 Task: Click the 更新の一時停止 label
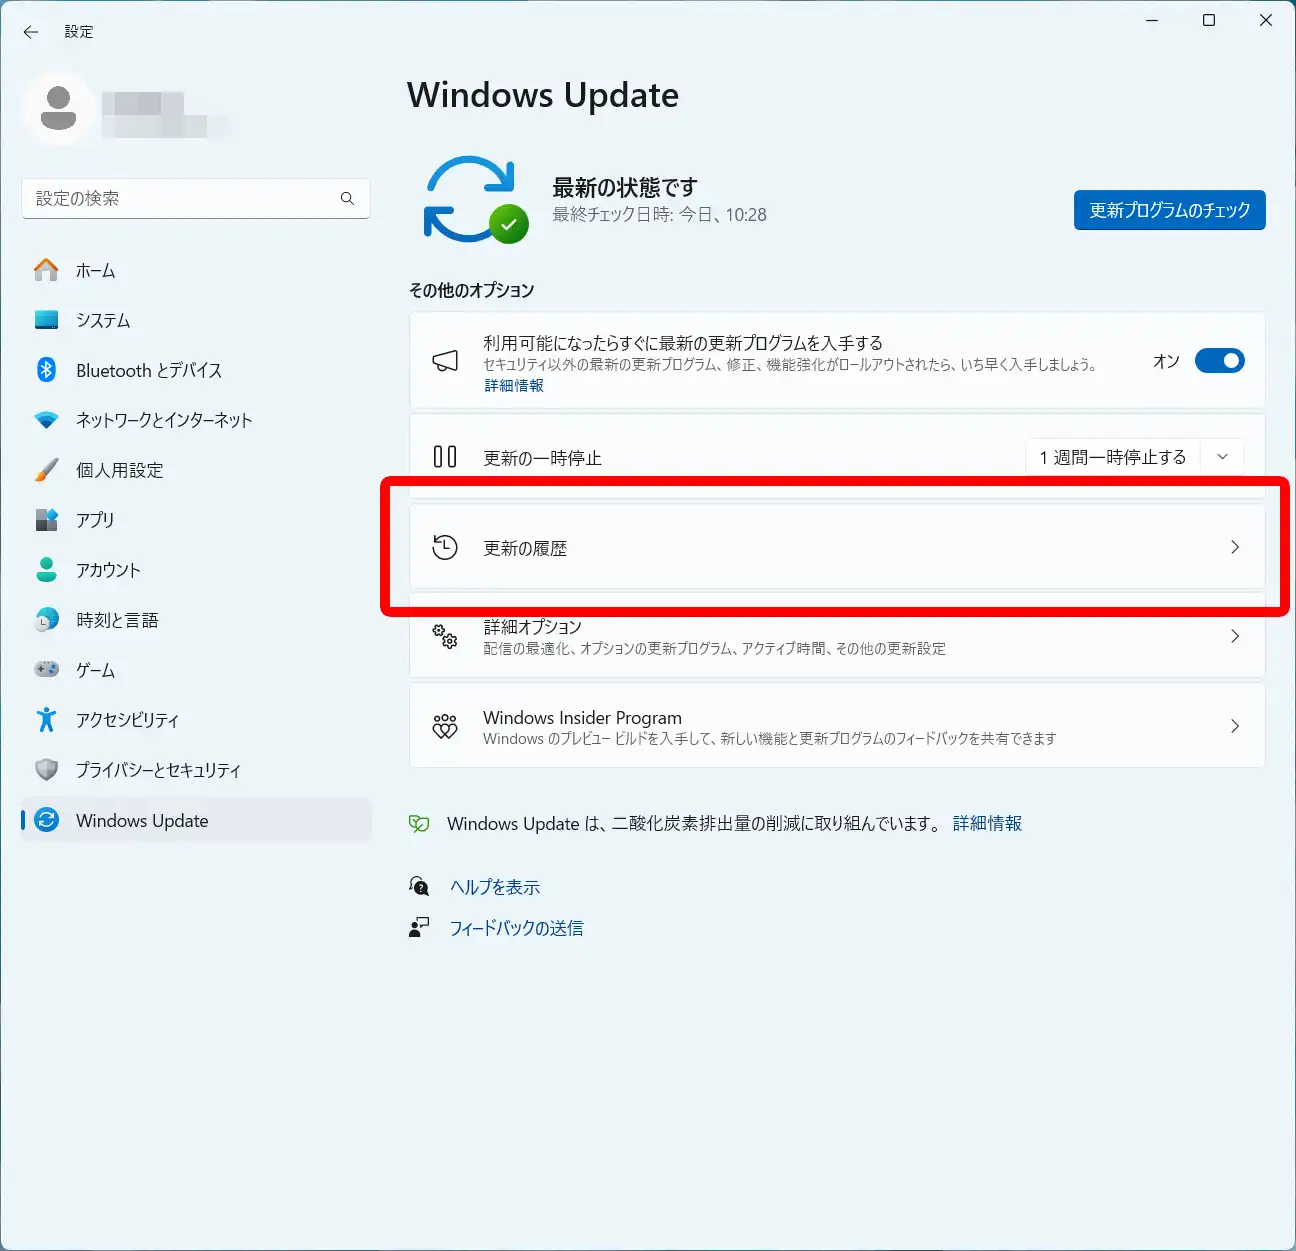542,458
